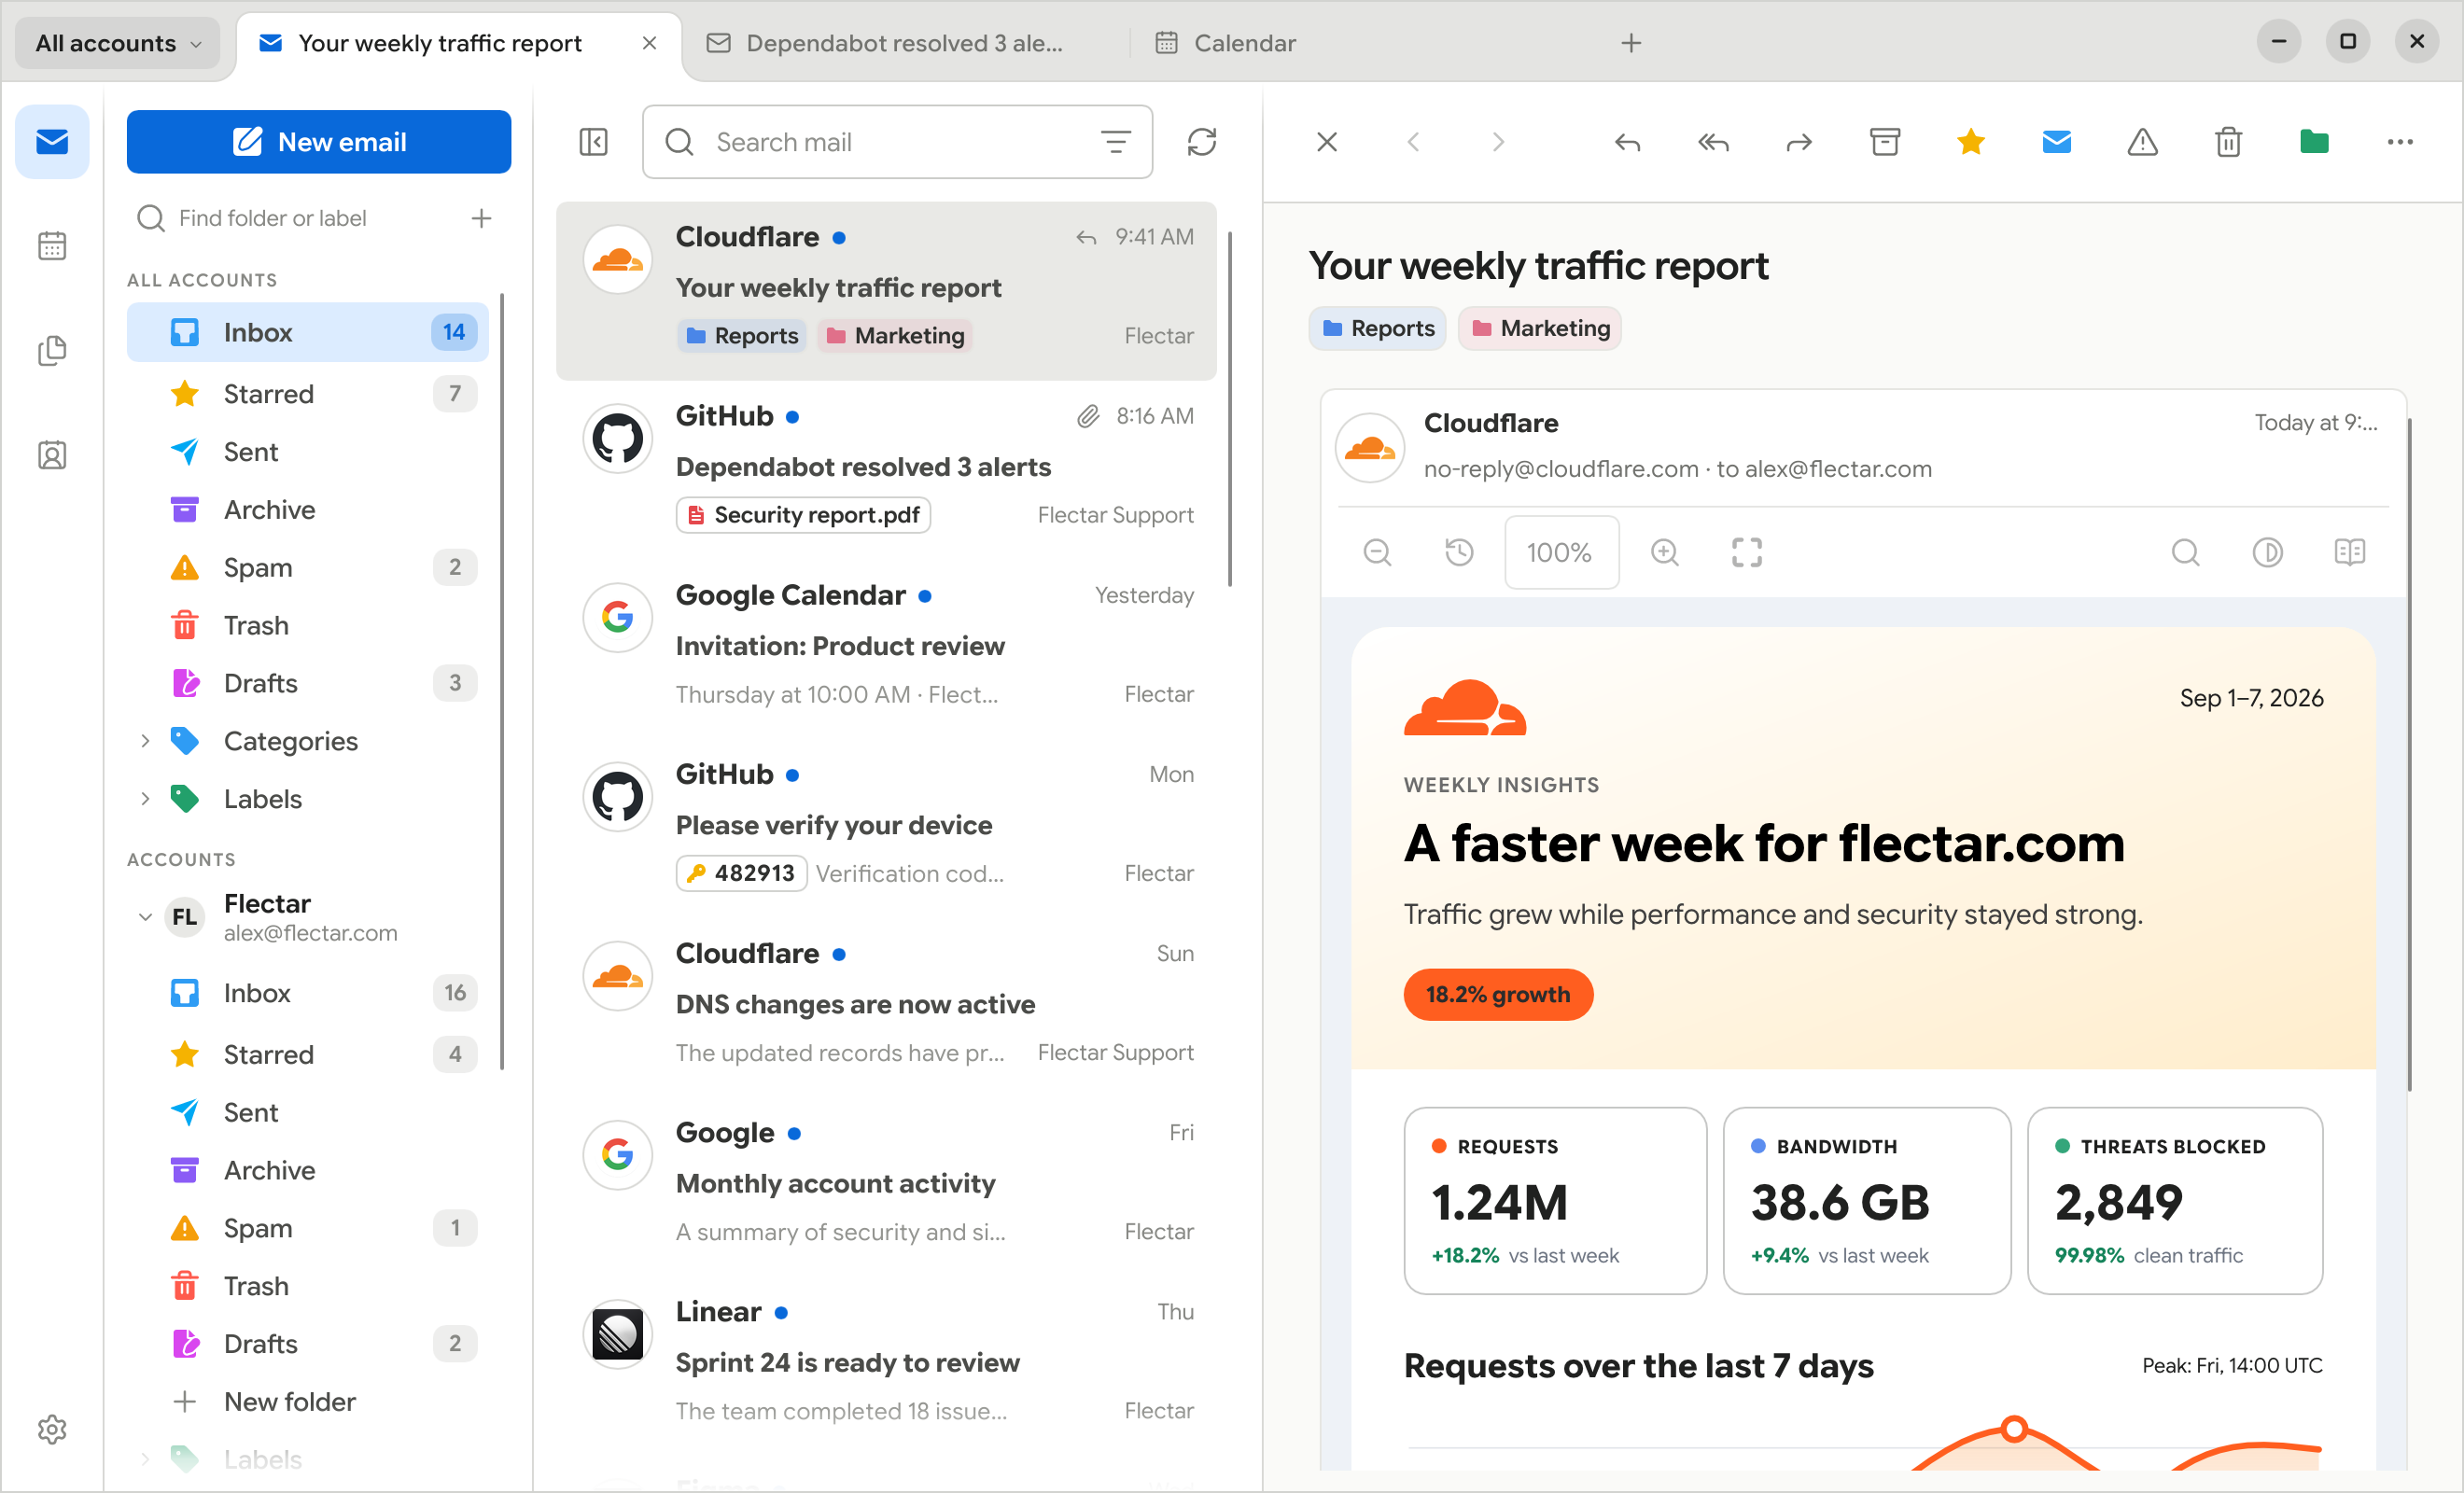Move email using green folder icon
The image size is (2464, 1493).
pyautogui.click(x=2314, y=142)
